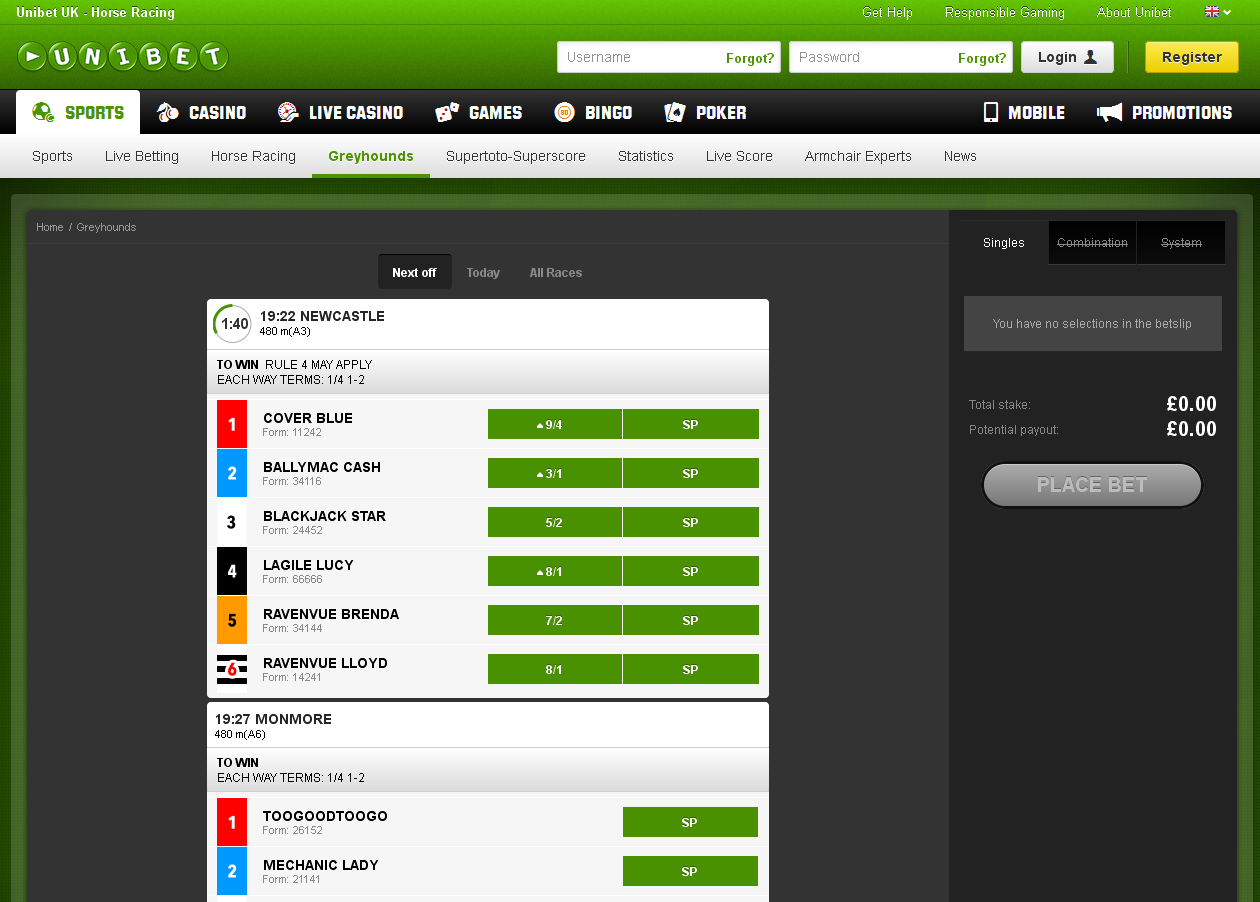Screen dimensions: 1260x902
Task: Select the Greyhounds submenu item
Action: [x=371, y=156]
